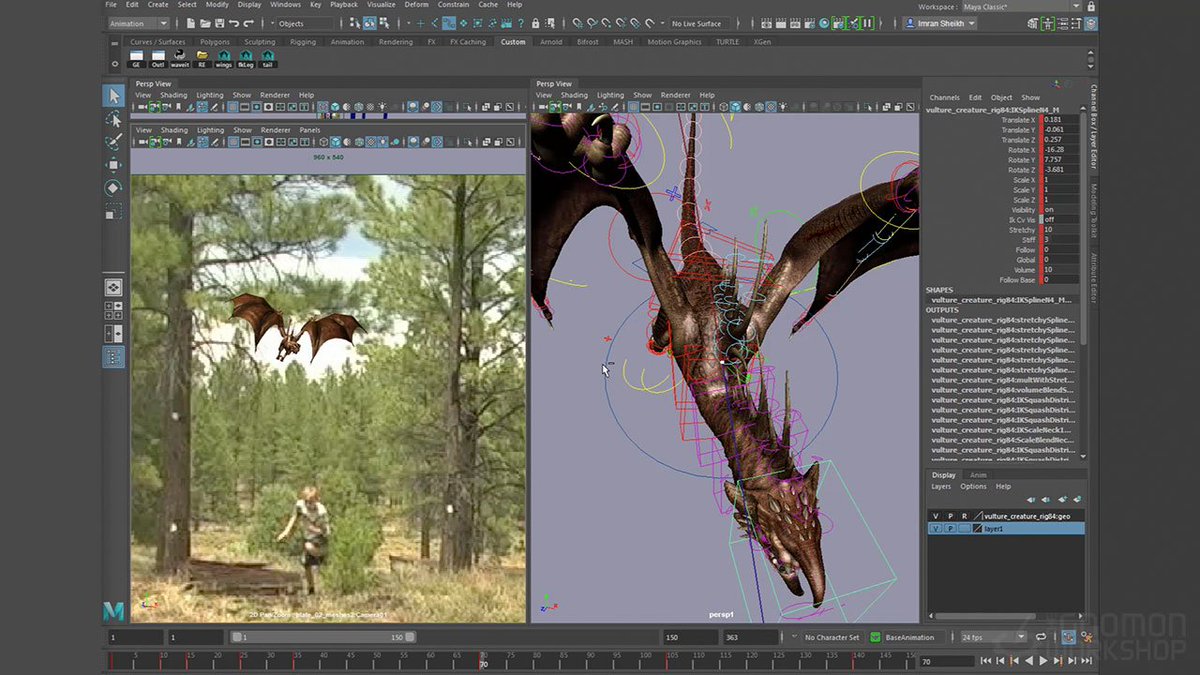Toggle loop playback mode button
The height and width of the screenshot is (675, 1200).
[x=1041, y=637]
